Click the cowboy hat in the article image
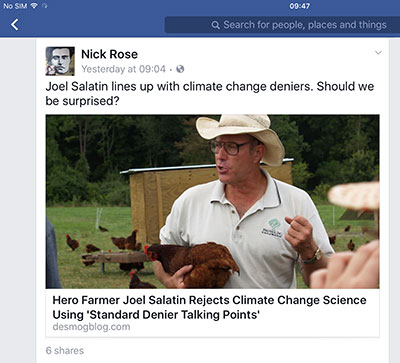 tap(240, 135)
